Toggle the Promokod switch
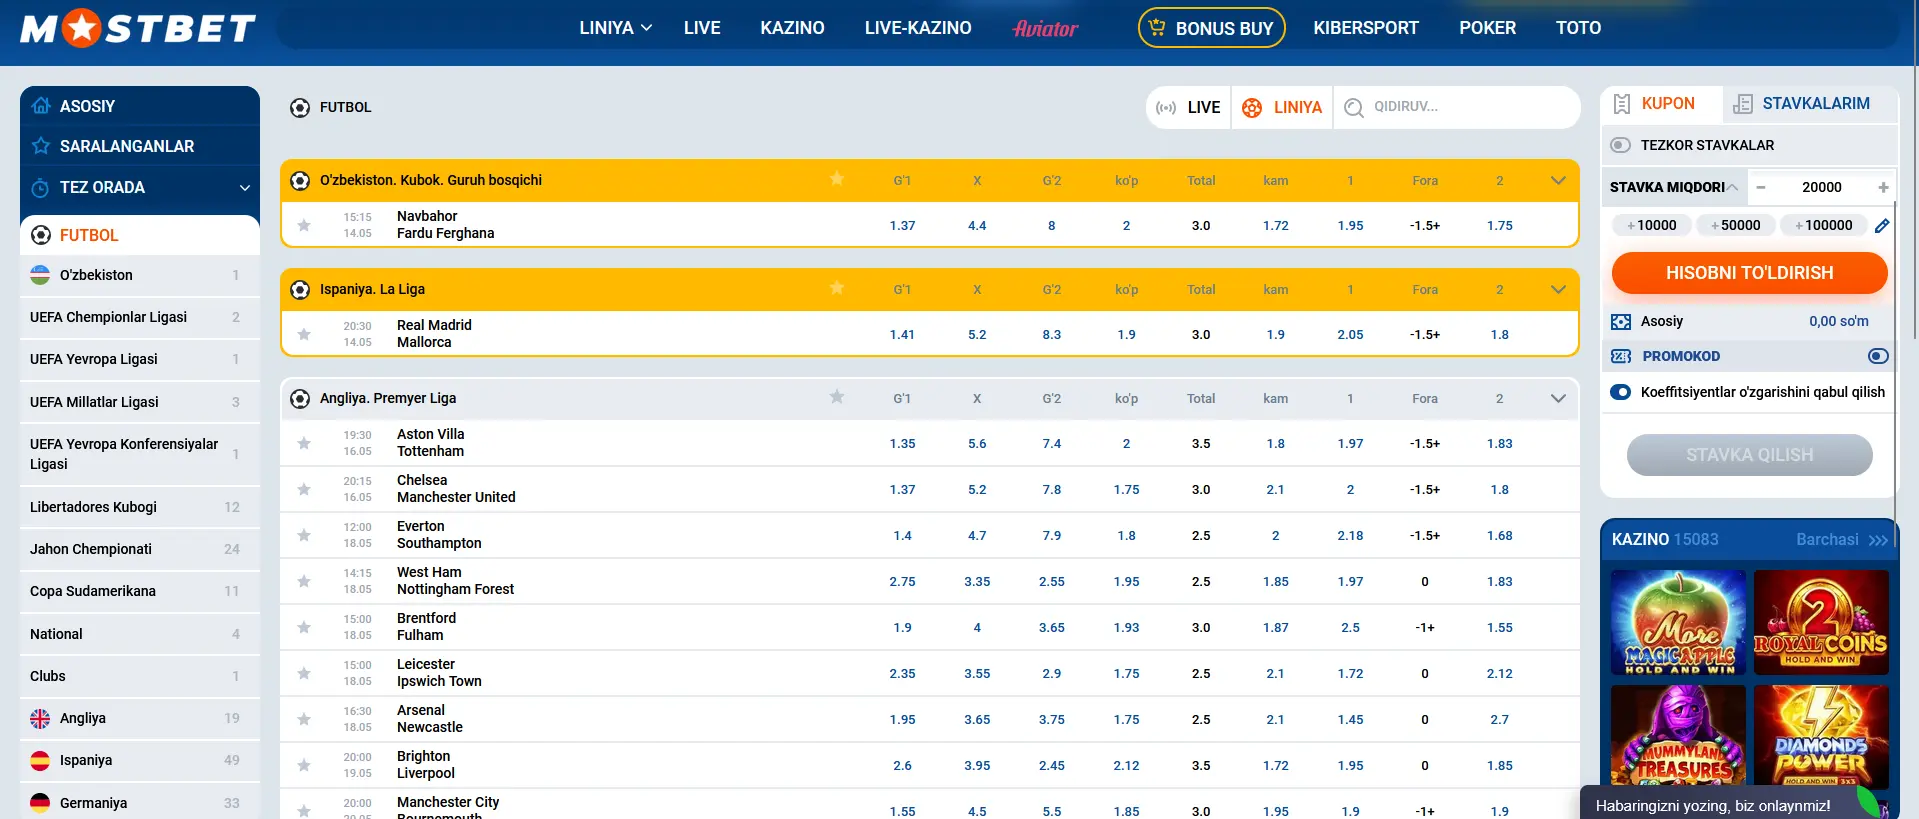 tap(1878, 356)
